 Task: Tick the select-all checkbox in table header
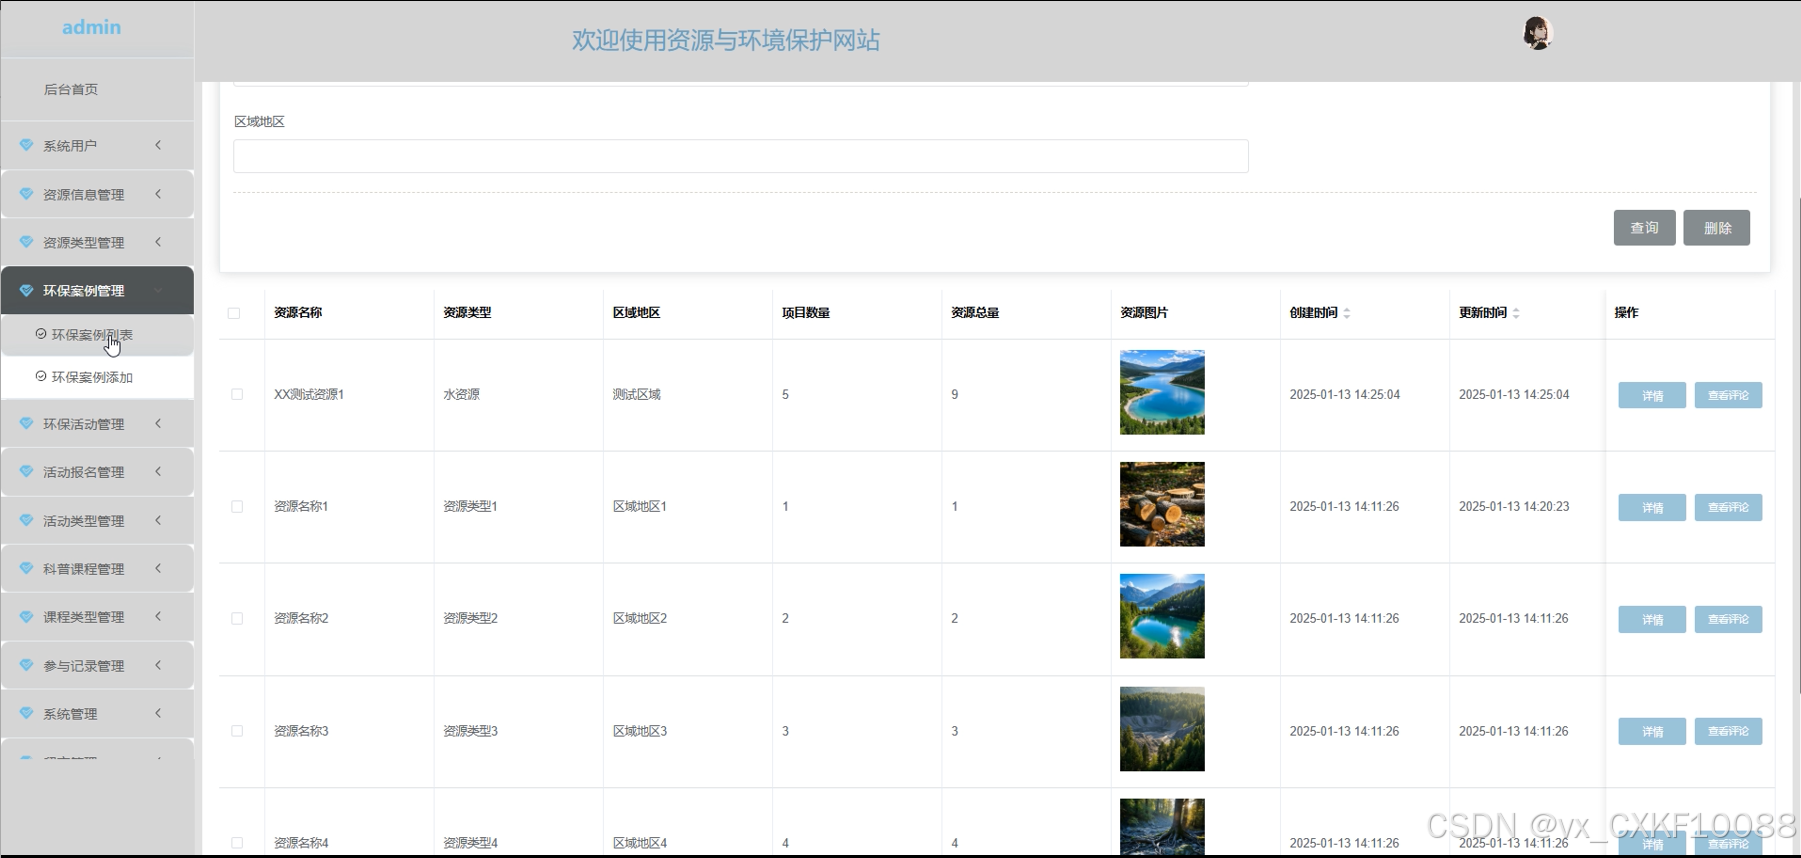pos(234,313)
